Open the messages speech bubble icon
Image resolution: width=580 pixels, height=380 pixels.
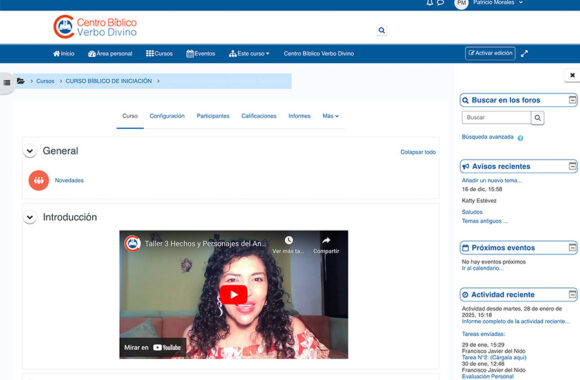coord(440,3)
